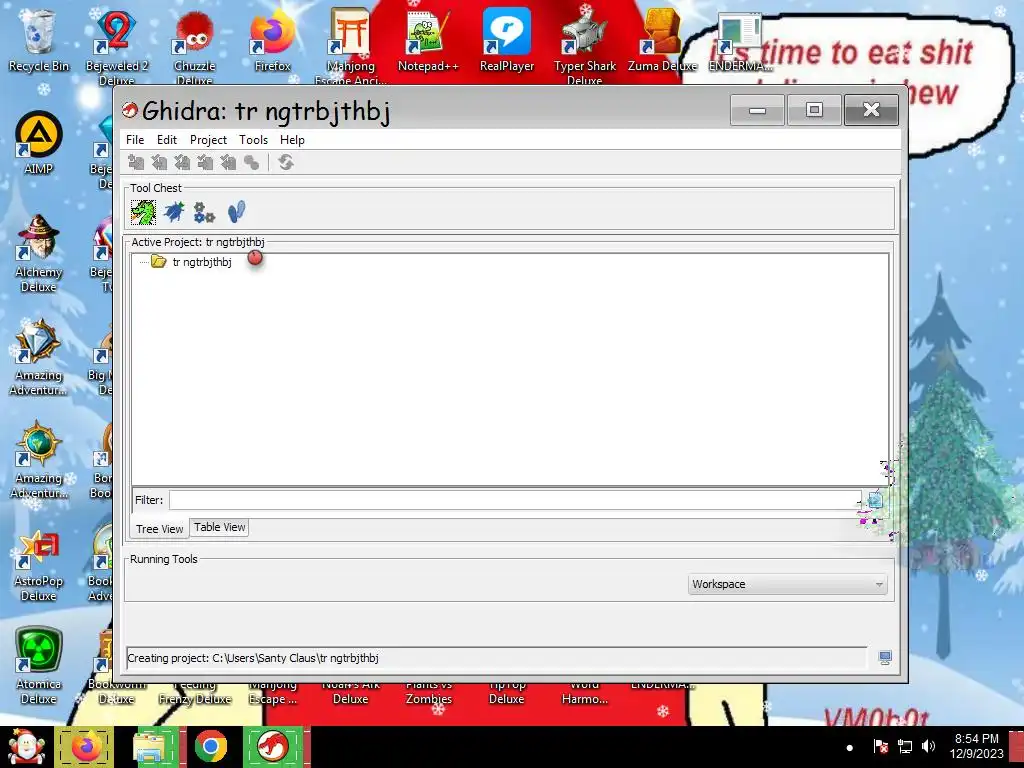Screen dimensions: 1024x768
Task: Click the filter options icon beside the Filter field
Action: (x=875, y=500)
